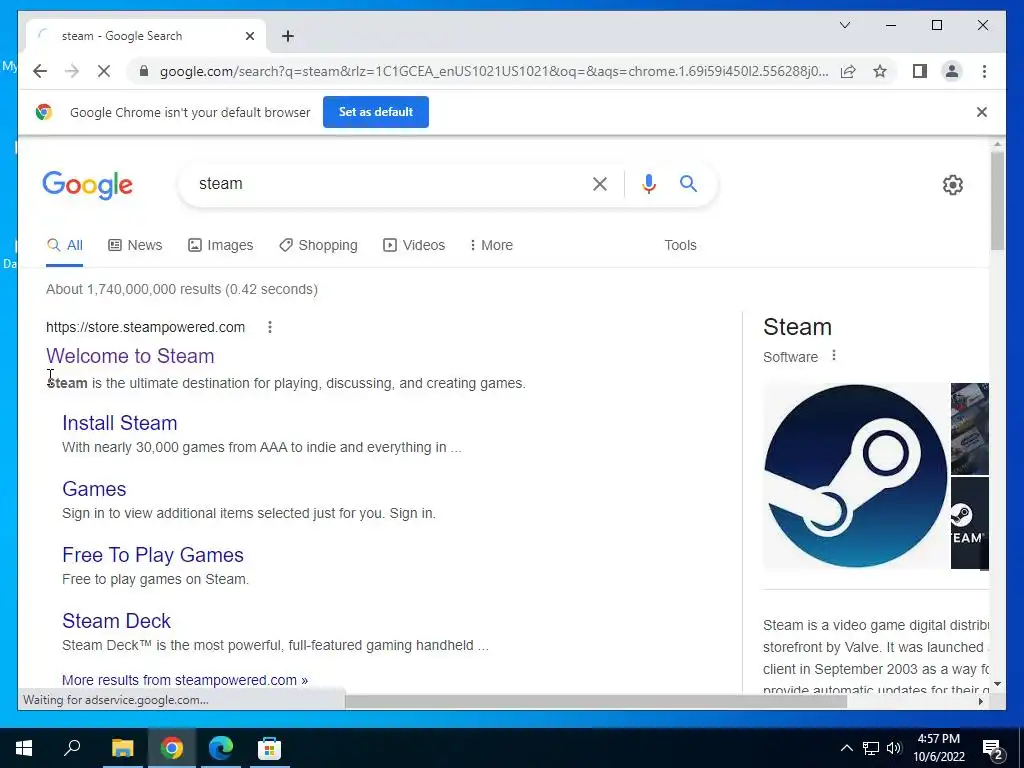Open the search Tools options
Screen dimensions: 1024x768
tap(680, 246)
